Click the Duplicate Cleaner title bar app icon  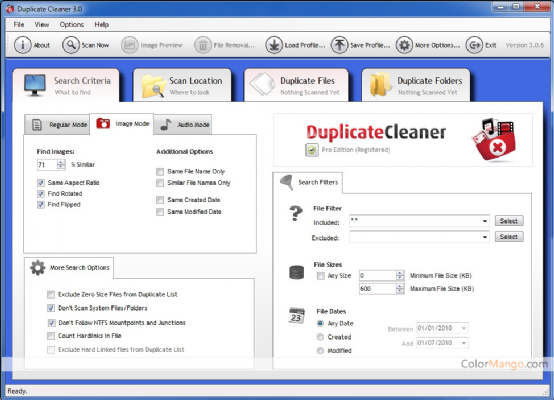(10, 8)
